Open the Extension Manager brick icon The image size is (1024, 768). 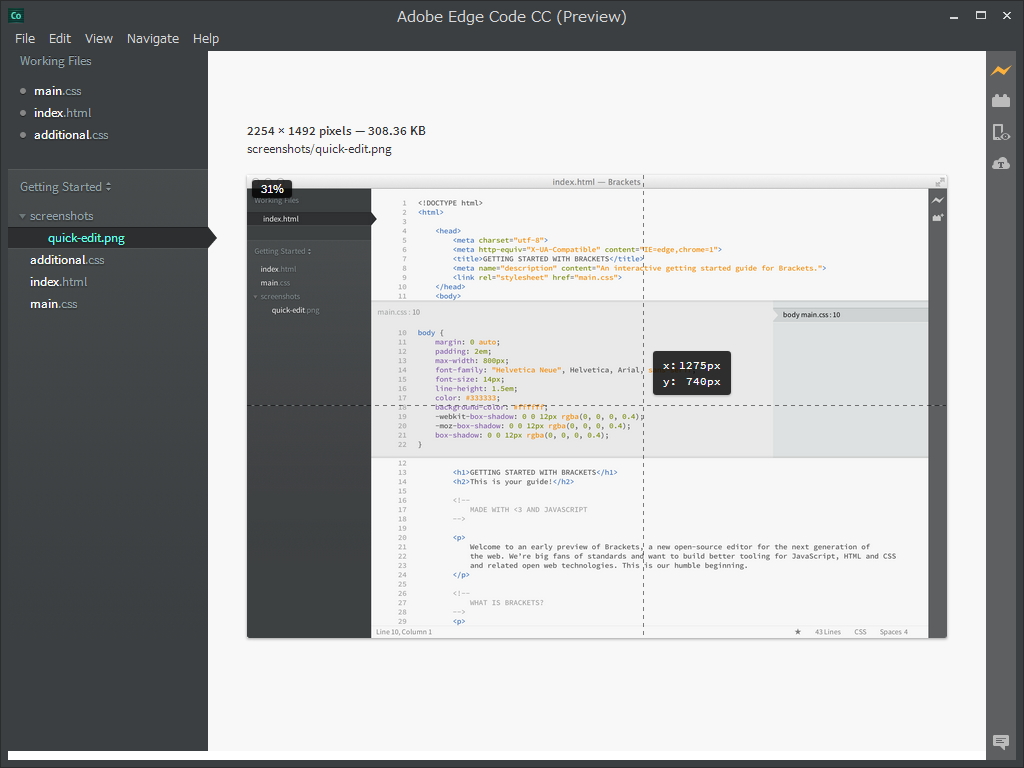point(1000,101)
